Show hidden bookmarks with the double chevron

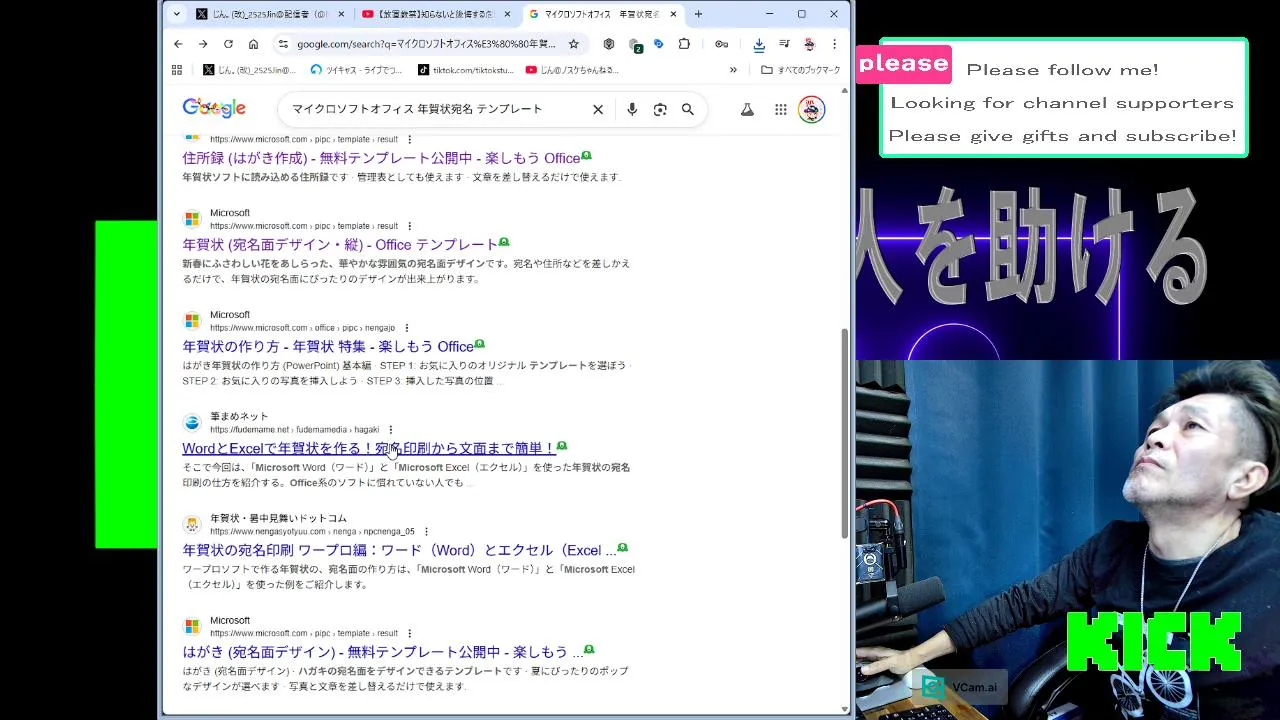click(733, 70)
